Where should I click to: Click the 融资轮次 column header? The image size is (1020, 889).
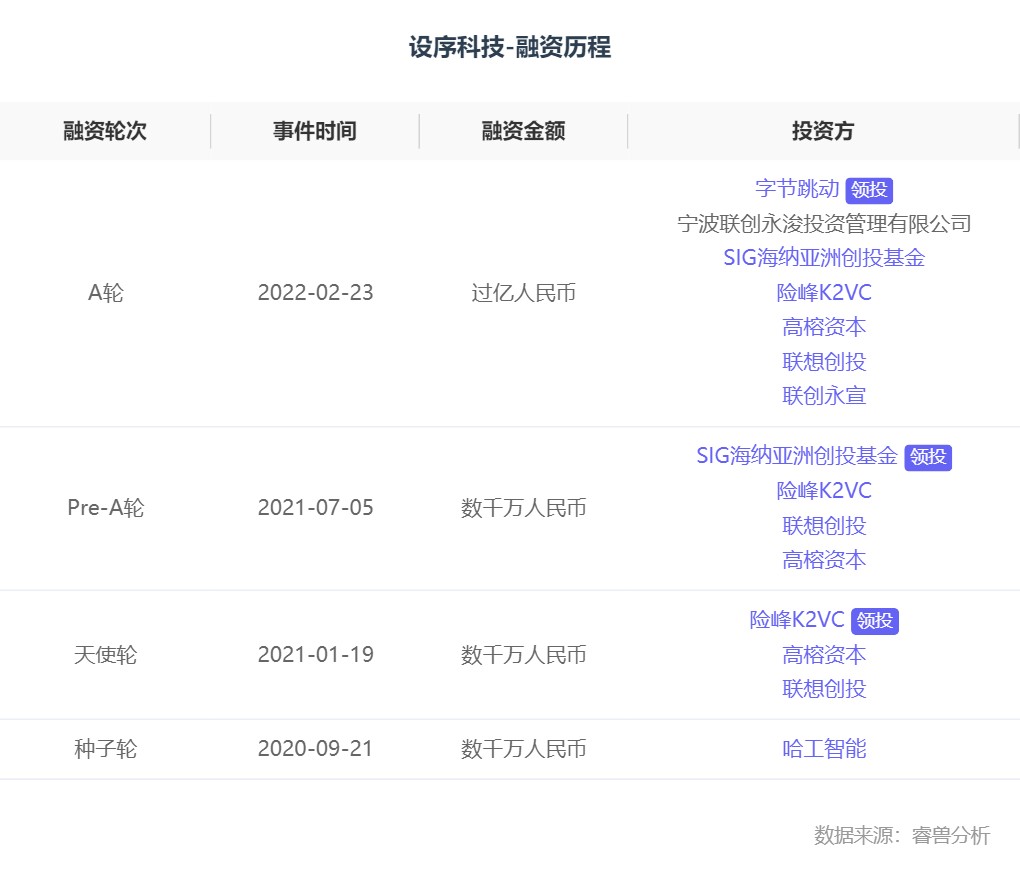[x=105, y=131]
